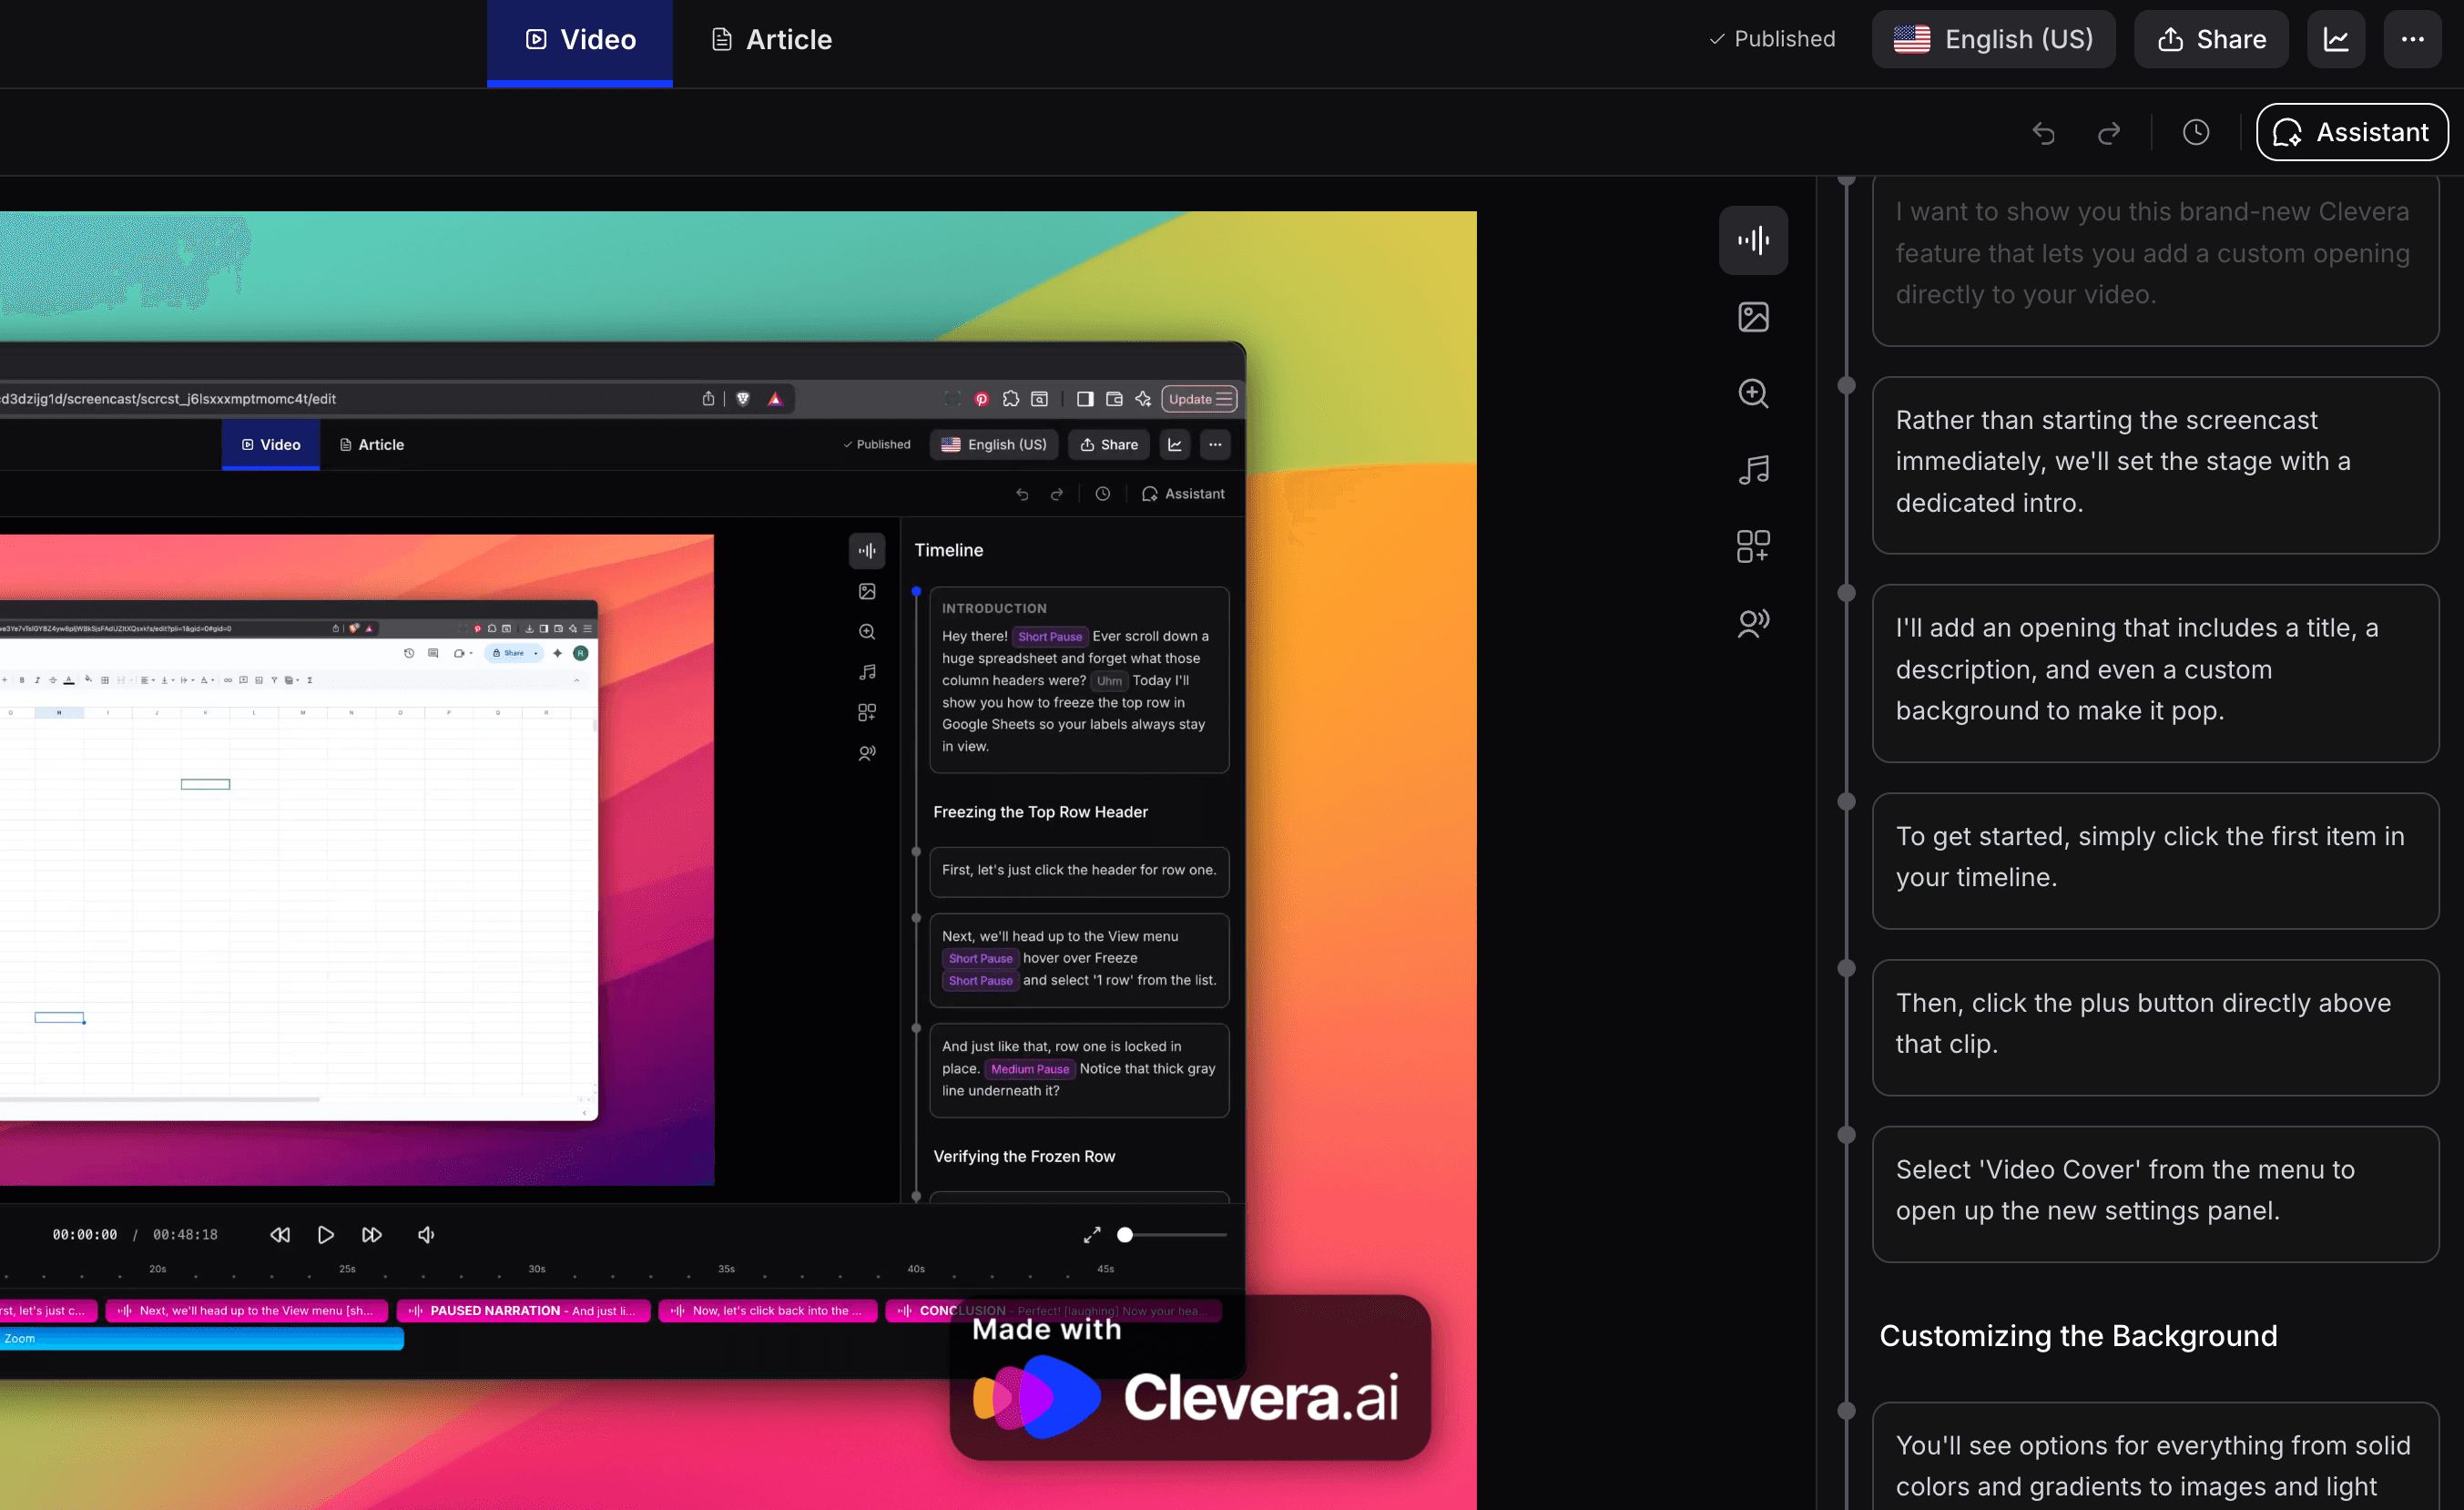Open the voice speaker avatar icon
The width and height of the screenshot is (2464, 1510).
[x=1753, y=623]
